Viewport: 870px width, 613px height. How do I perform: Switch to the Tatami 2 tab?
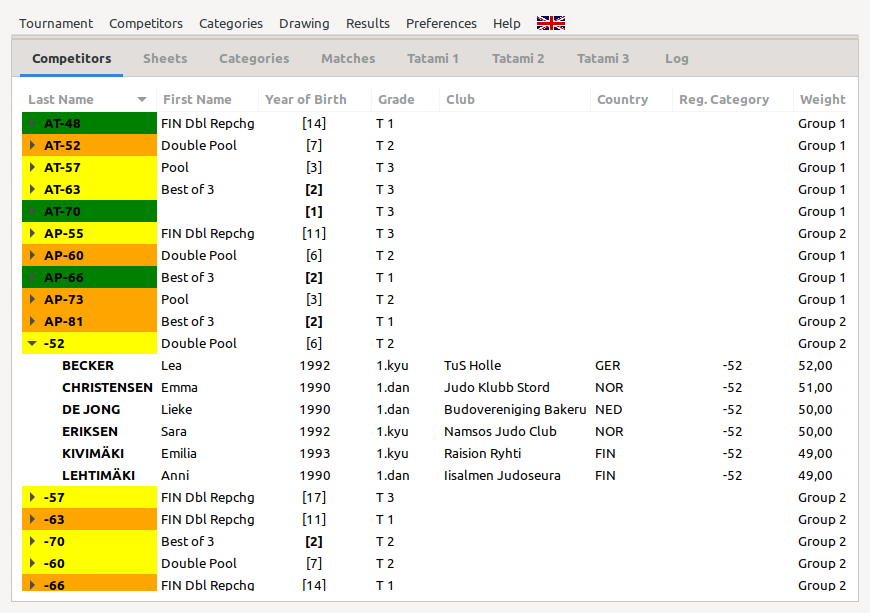[x=518, y=59]
